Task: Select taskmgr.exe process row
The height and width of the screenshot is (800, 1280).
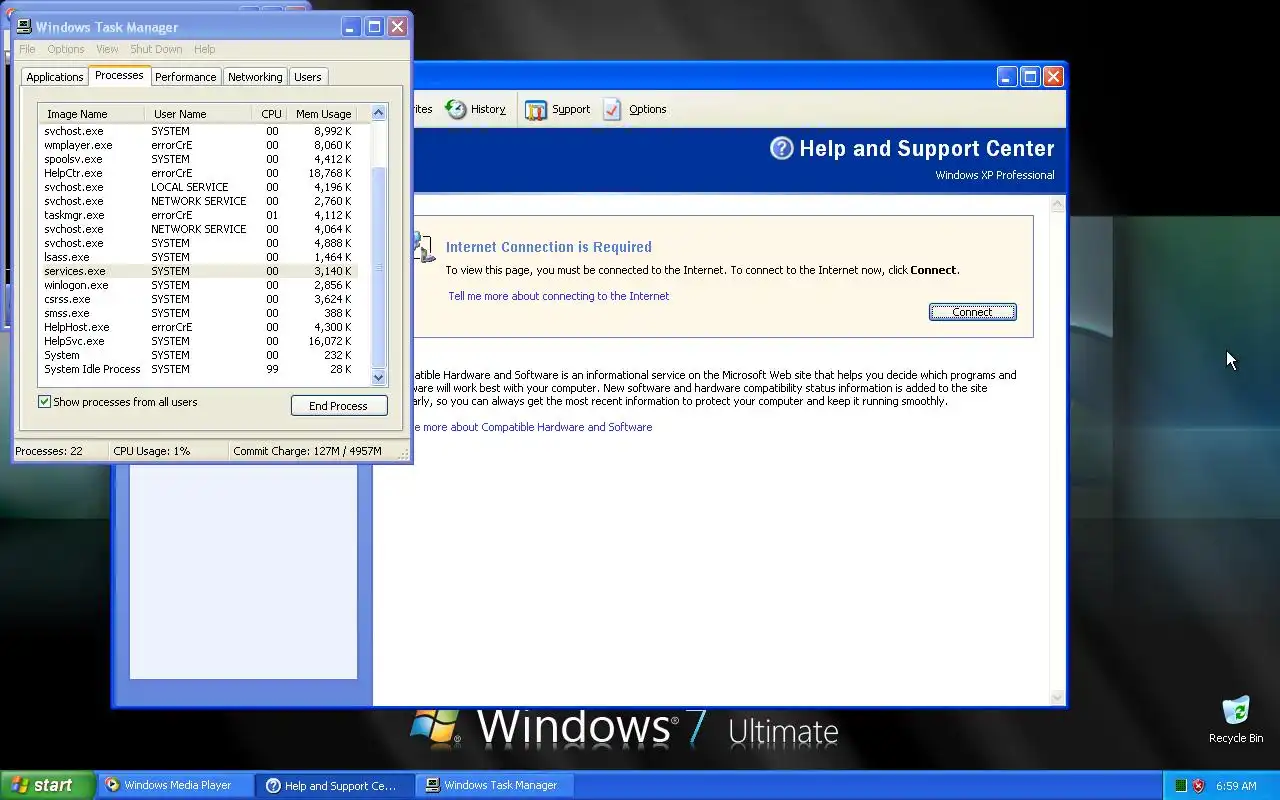Action: tap(198, 215)
